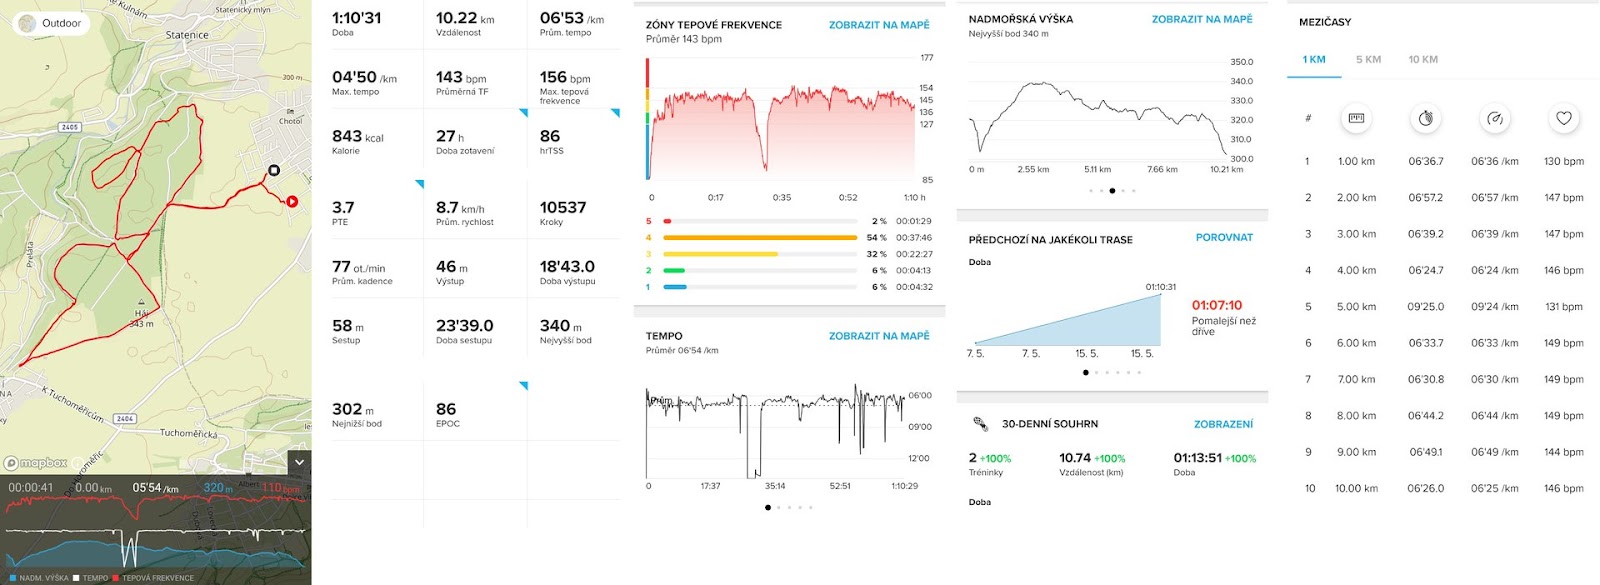Click the first page dot under previous-route comparison
The width and height of the screenshot is (1600, 585).
point(1086,373)
